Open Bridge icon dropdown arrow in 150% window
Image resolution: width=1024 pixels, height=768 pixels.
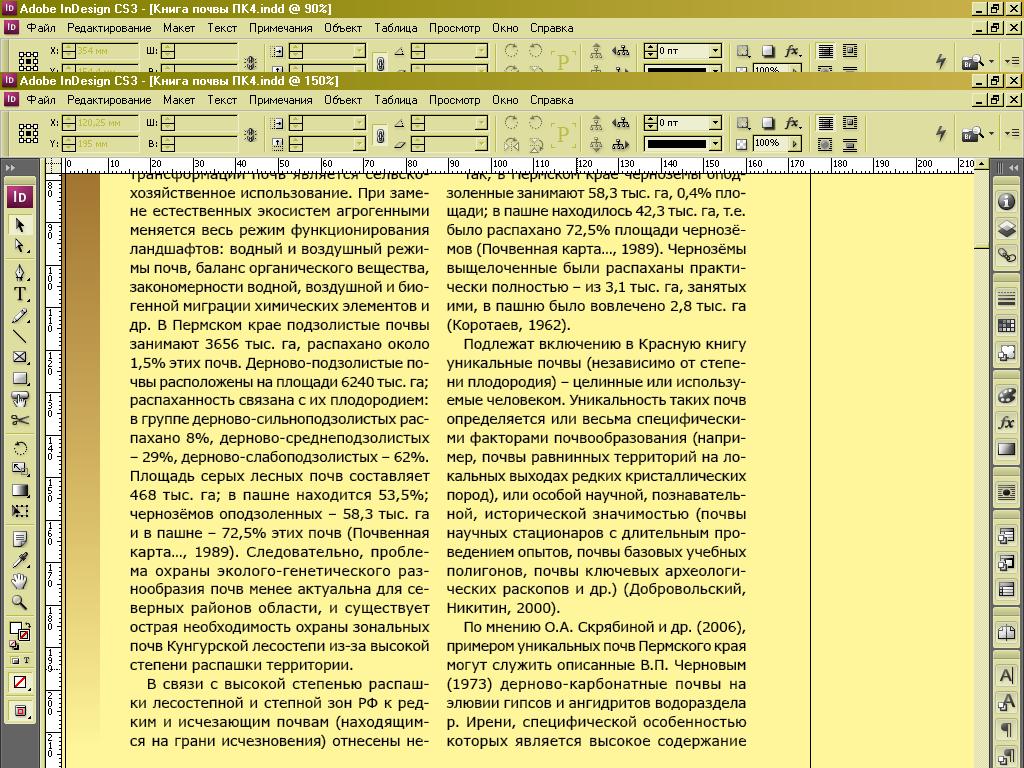click(991, 134)
